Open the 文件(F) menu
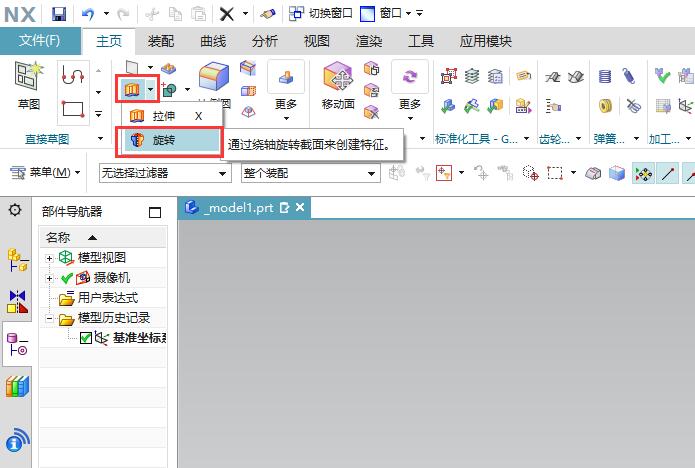The width and height of the screenshot is (695, 468). pos(40,41)
